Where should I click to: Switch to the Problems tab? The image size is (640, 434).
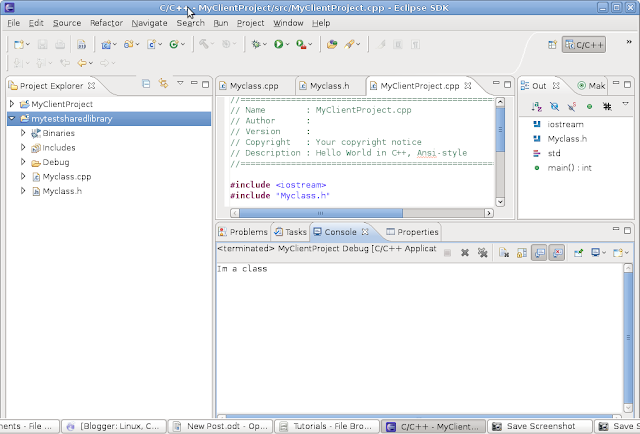point(243,231)
